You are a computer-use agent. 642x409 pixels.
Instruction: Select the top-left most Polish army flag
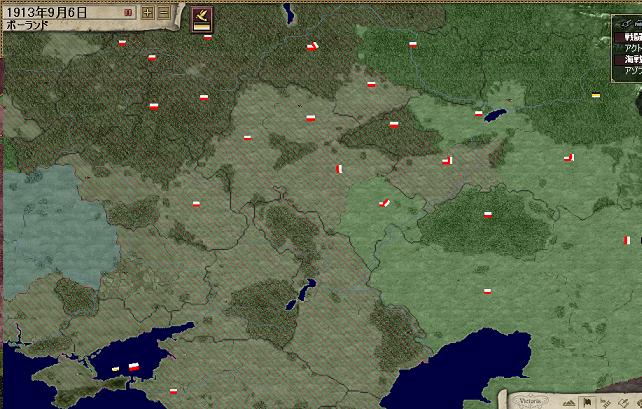[x=122, y=43]
